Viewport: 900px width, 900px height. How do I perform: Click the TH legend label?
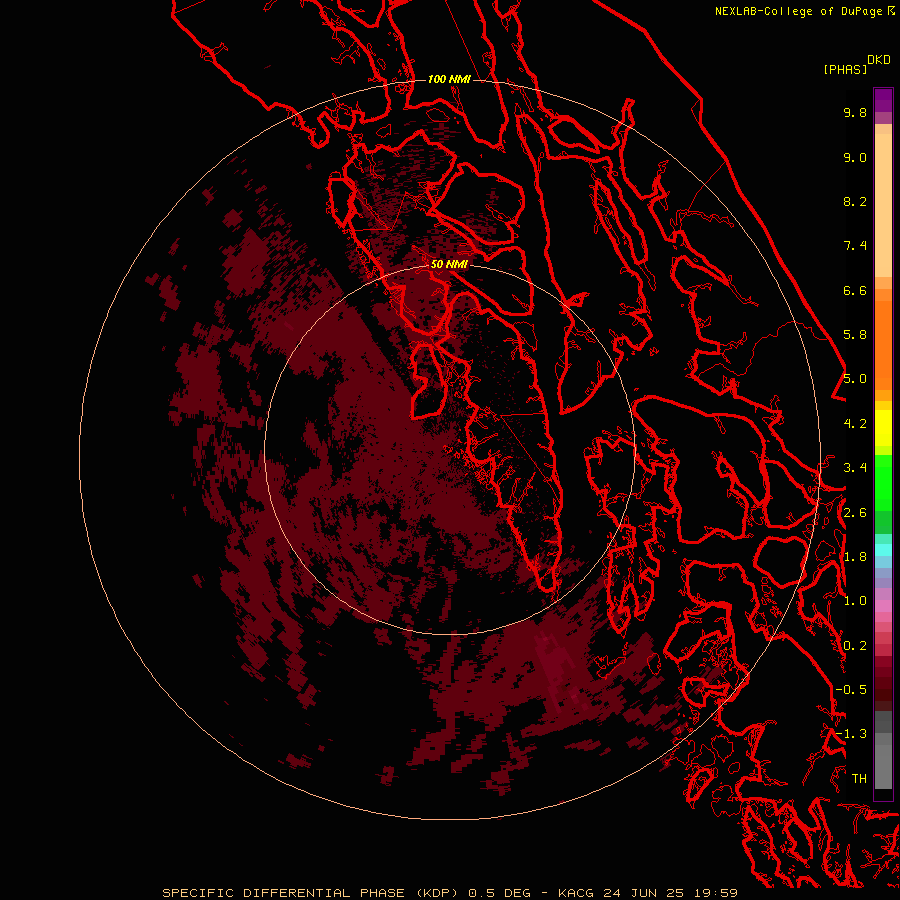coord(859,779)
